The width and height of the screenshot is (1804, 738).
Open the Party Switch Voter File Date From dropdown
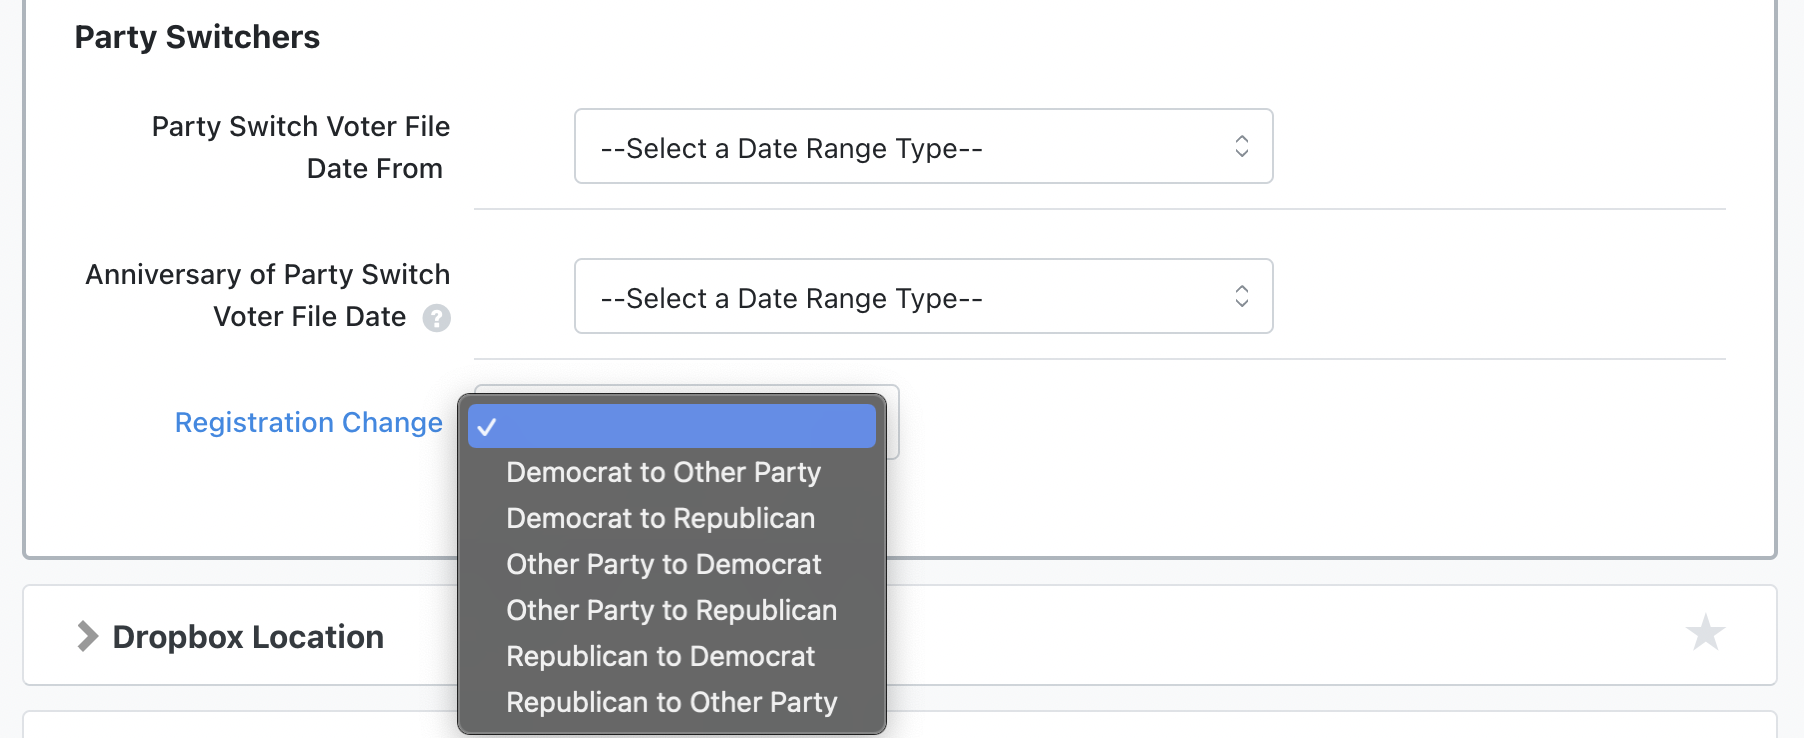(x=922, y=147)
